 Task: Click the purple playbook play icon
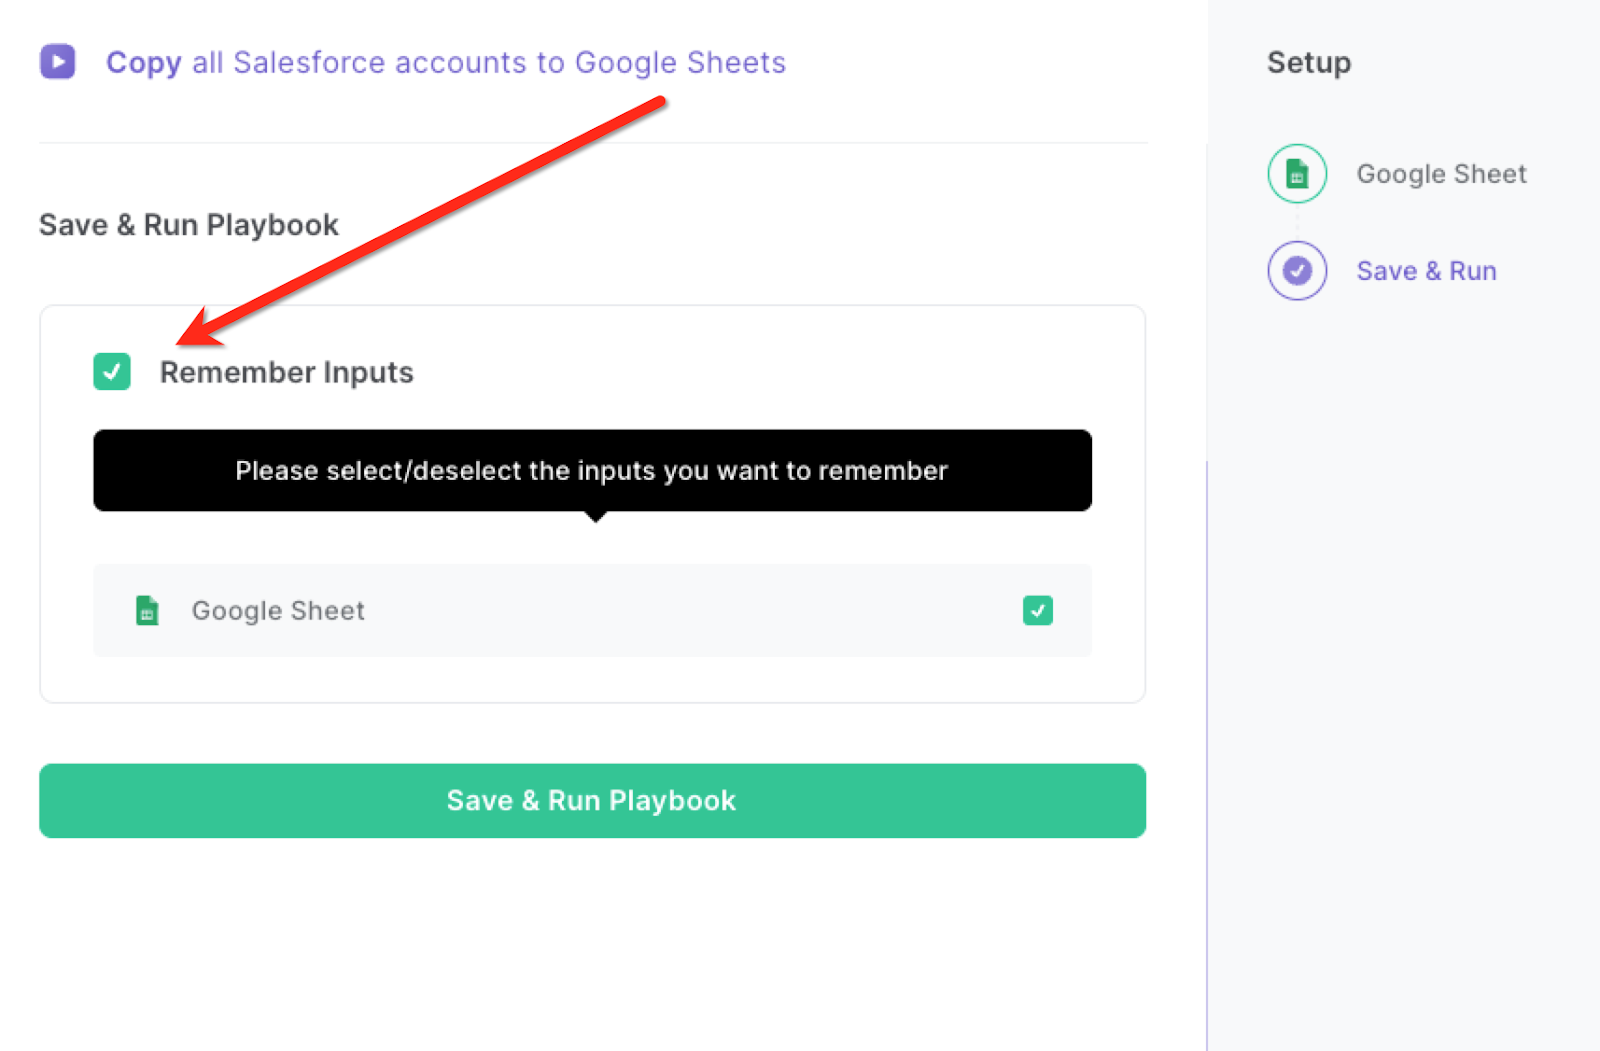[58, 62]
